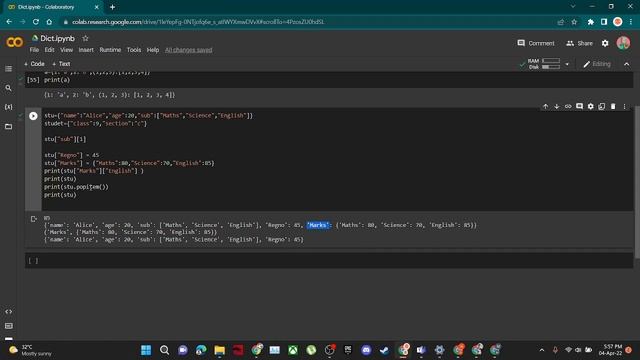Add a comment to the cell
Image resolution: width=640 pixels, height=360 pixels.
[x=579, y=106]
